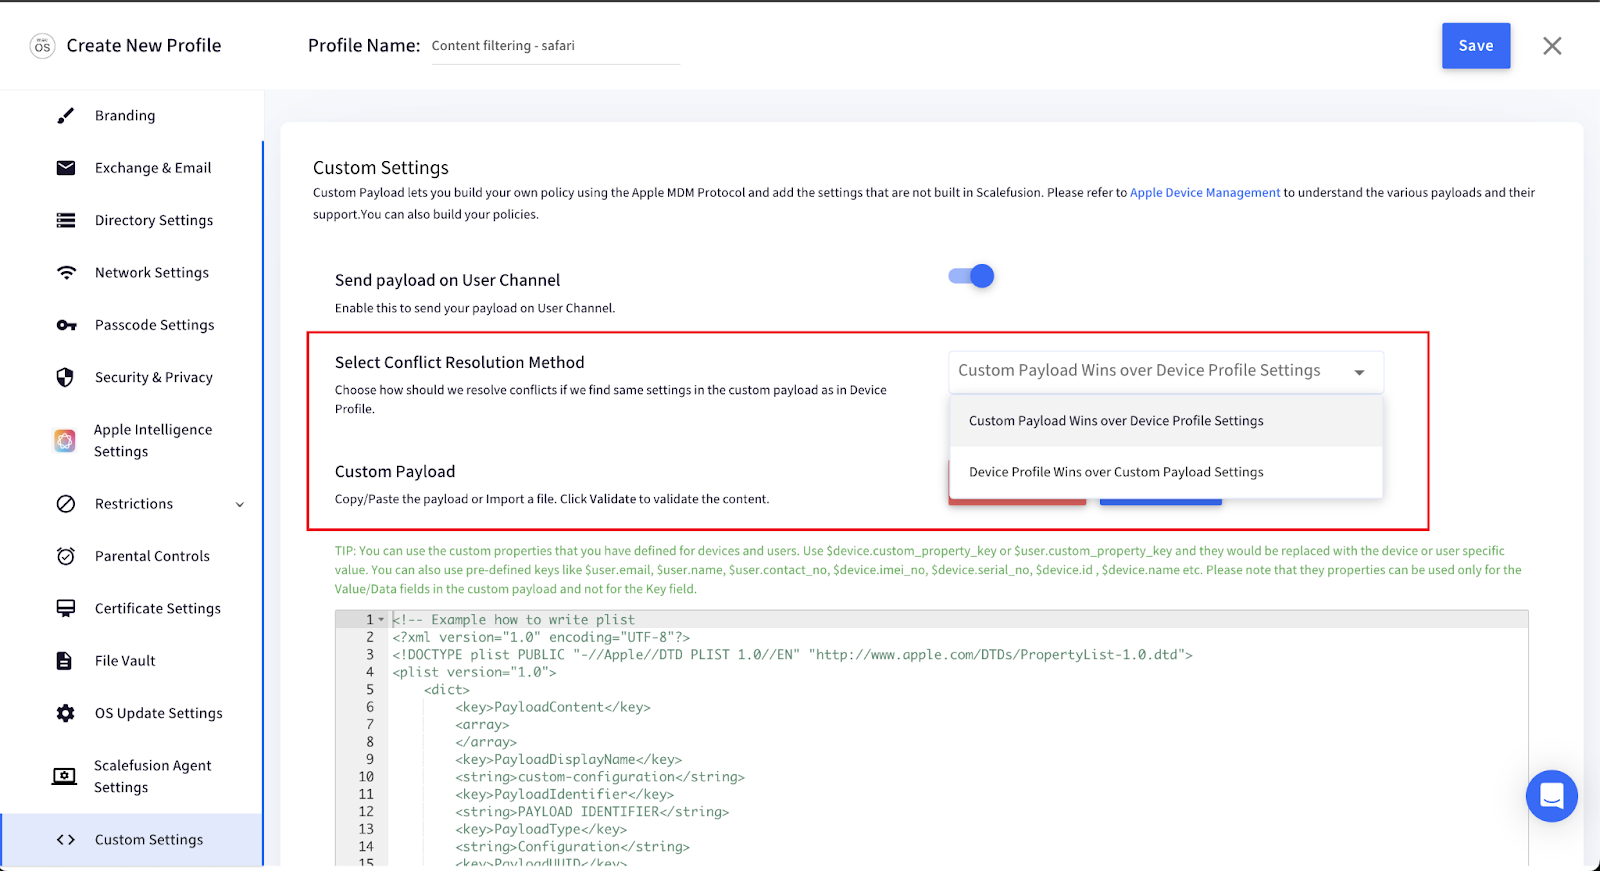Expand the Restrictions menu chevron
Viewport: 1600px width, 871px height.
pos(240,505)
